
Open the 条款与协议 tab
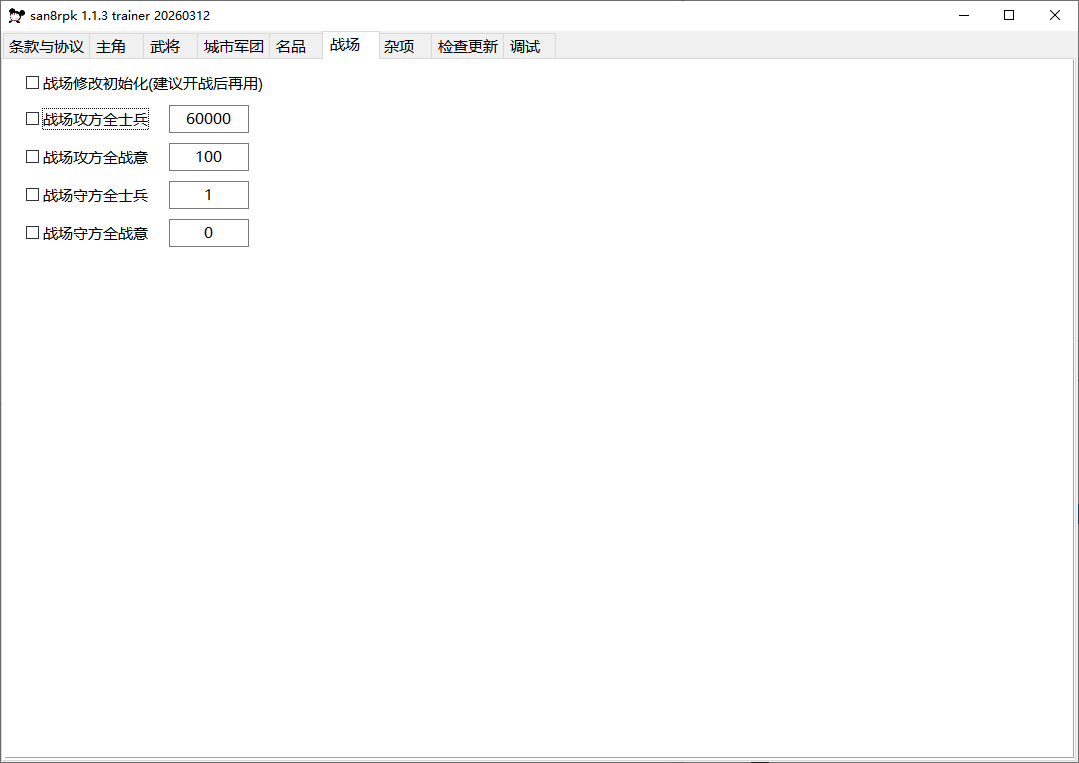tap(46, 46)
